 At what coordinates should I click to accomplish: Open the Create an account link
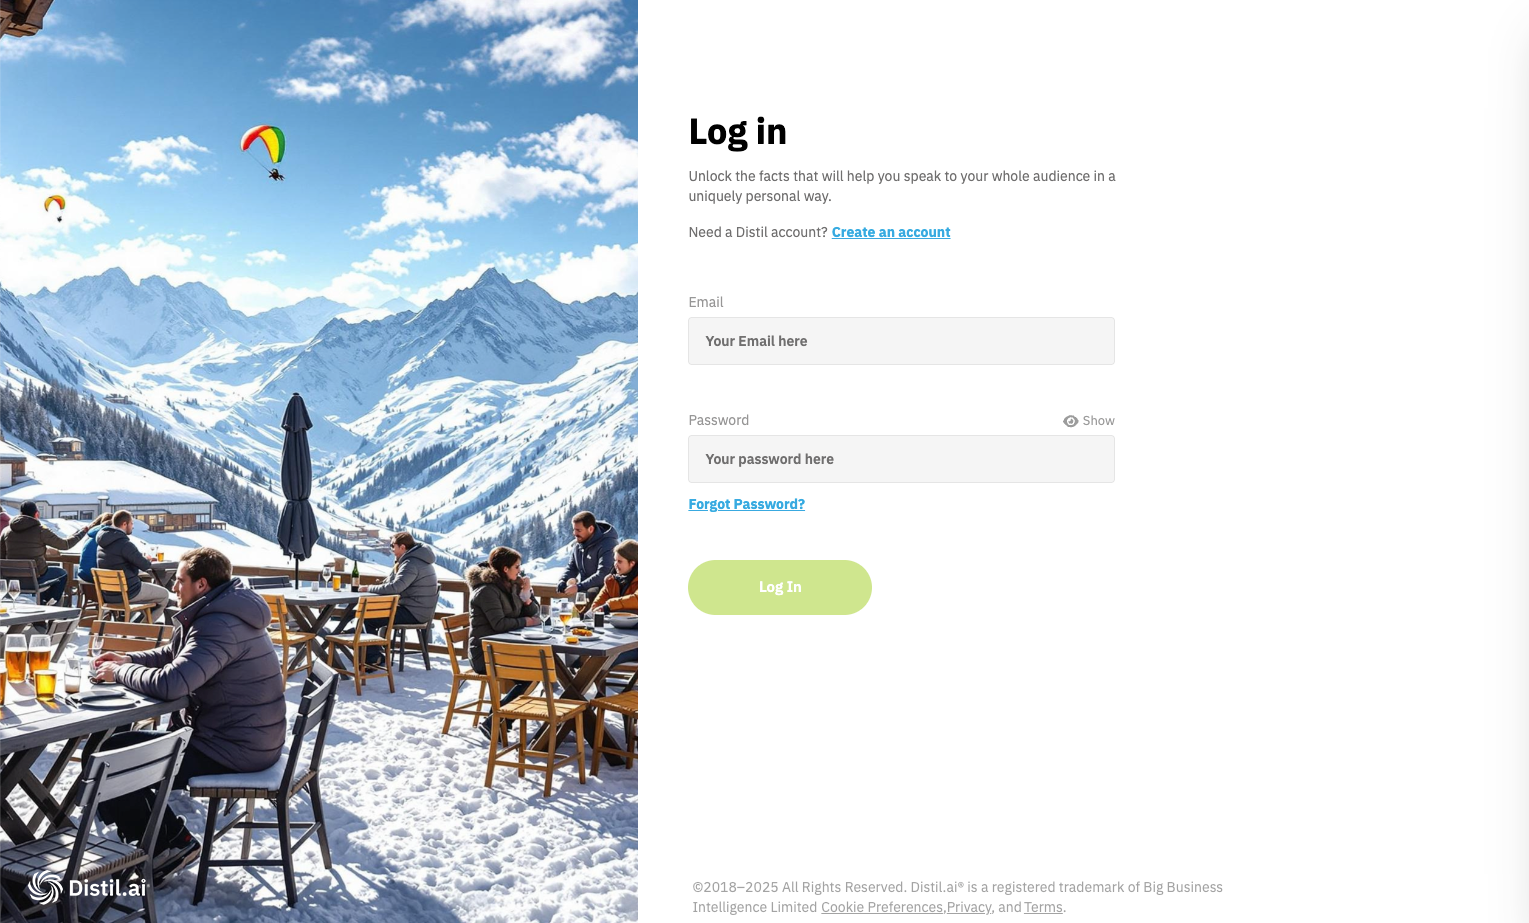pyautogui.click(x=891, y=232)
